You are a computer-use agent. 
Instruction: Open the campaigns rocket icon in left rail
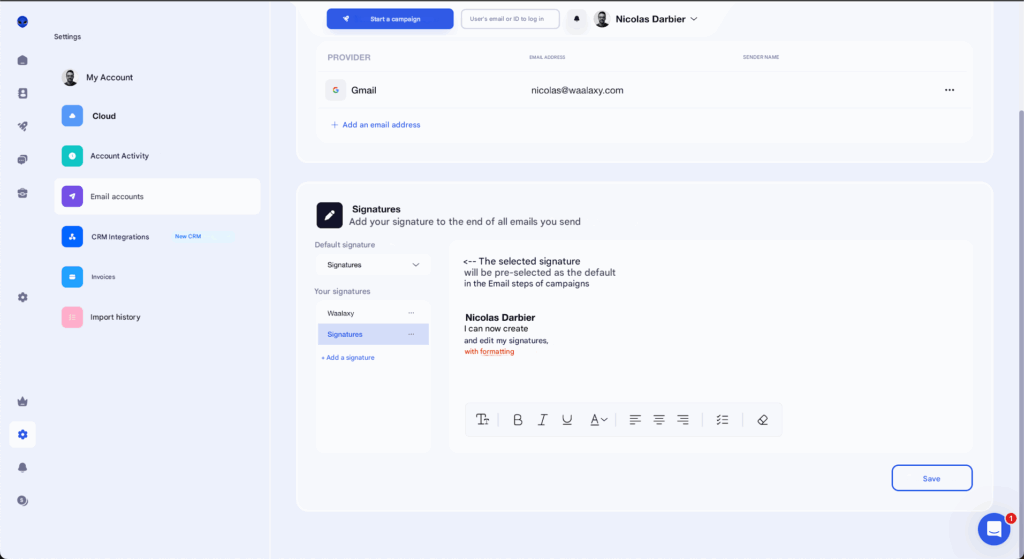(23, 127)
